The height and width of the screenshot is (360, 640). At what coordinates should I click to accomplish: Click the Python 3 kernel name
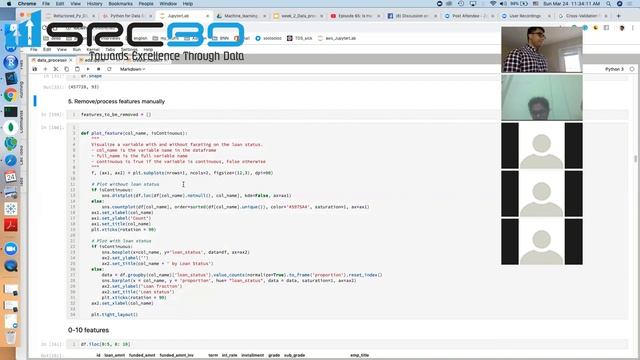(614, 69)
